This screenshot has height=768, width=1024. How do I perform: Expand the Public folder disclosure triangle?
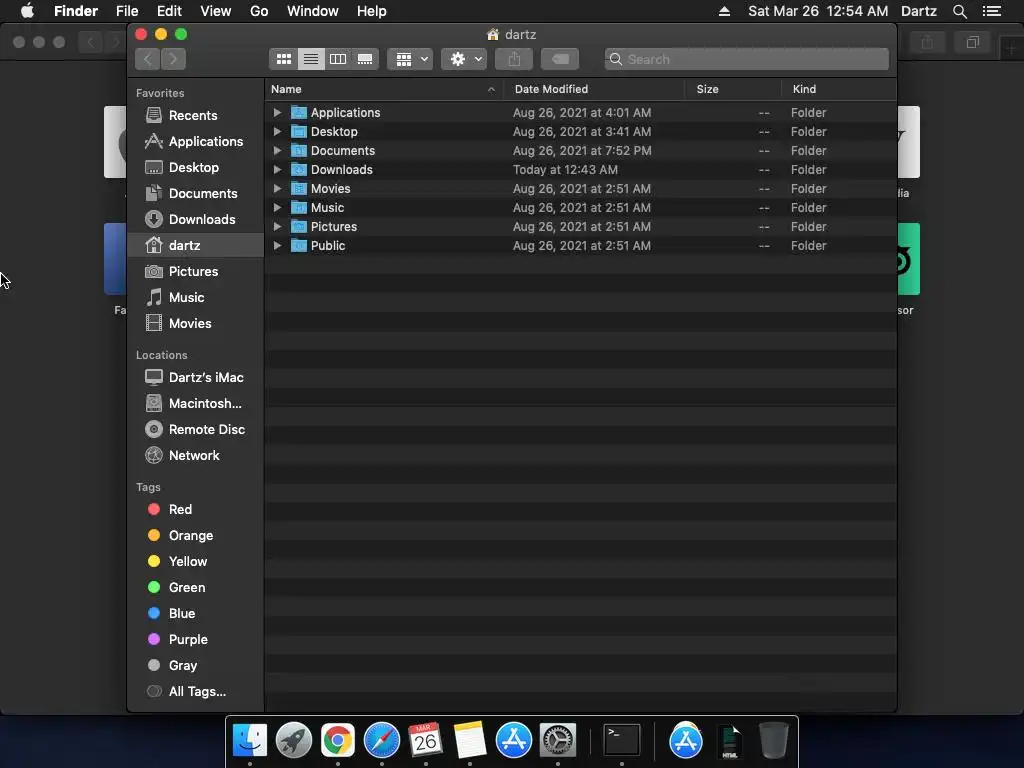[278, 246]
